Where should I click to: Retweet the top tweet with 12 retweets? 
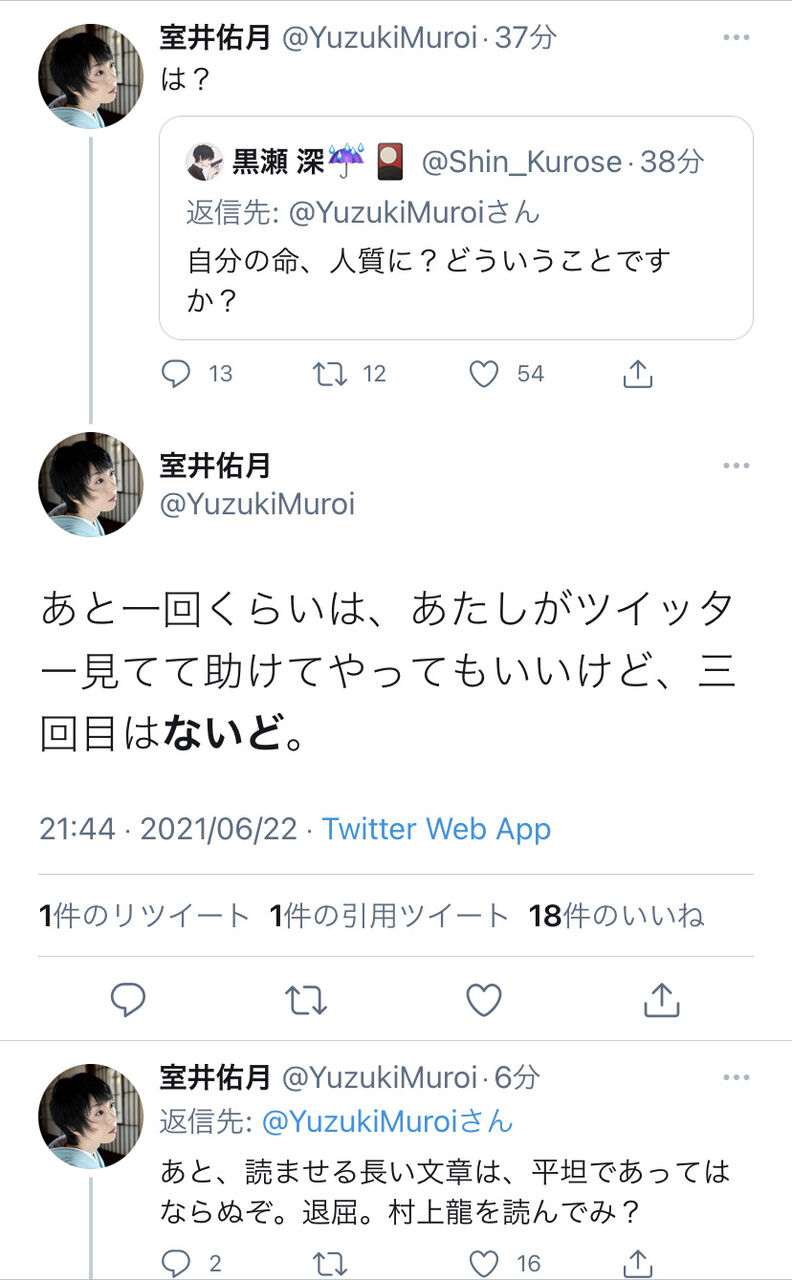(330, 374)
